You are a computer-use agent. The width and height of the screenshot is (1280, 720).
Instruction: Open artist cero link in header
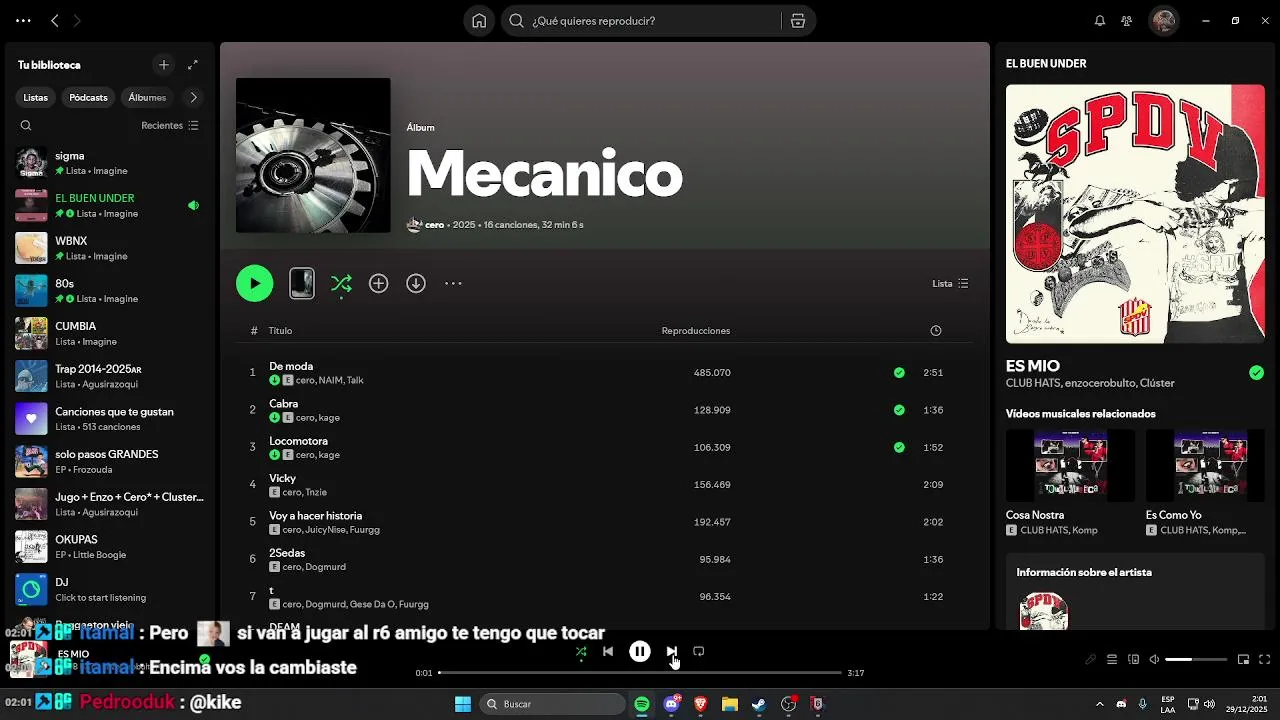434,225
